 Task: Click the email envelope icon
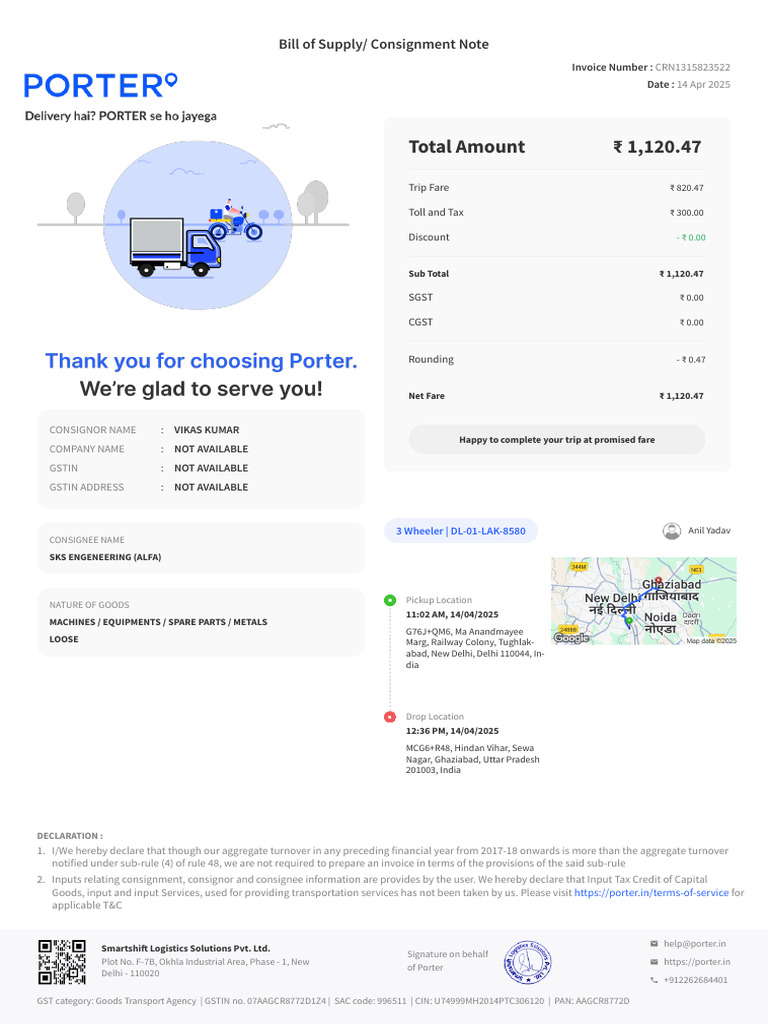coord(654,943)
